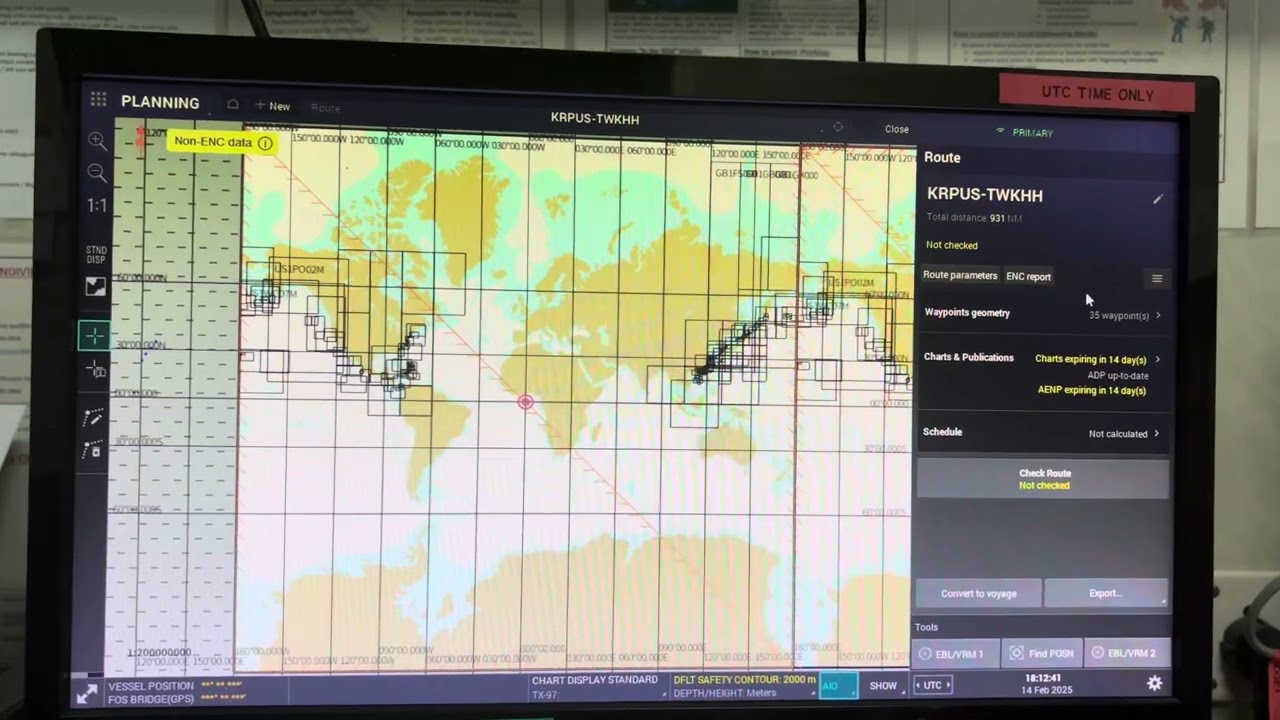Click the 18:12:41 clock display
The width and height of the screenshot is (1280, 720).
[1043, 678]
